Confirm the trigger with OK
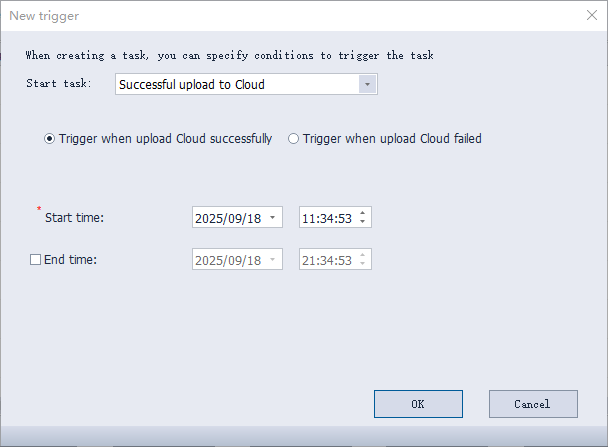The image size is (608, 447). [x=418, y=404]
